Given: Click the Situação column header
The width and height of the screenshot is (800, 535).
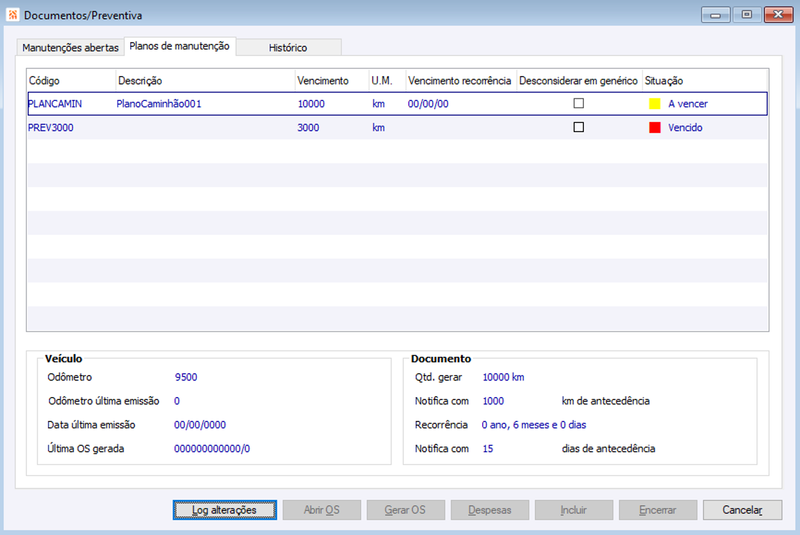Looking at the screenshot, I should pyautogui.click(x=705, y=81).
